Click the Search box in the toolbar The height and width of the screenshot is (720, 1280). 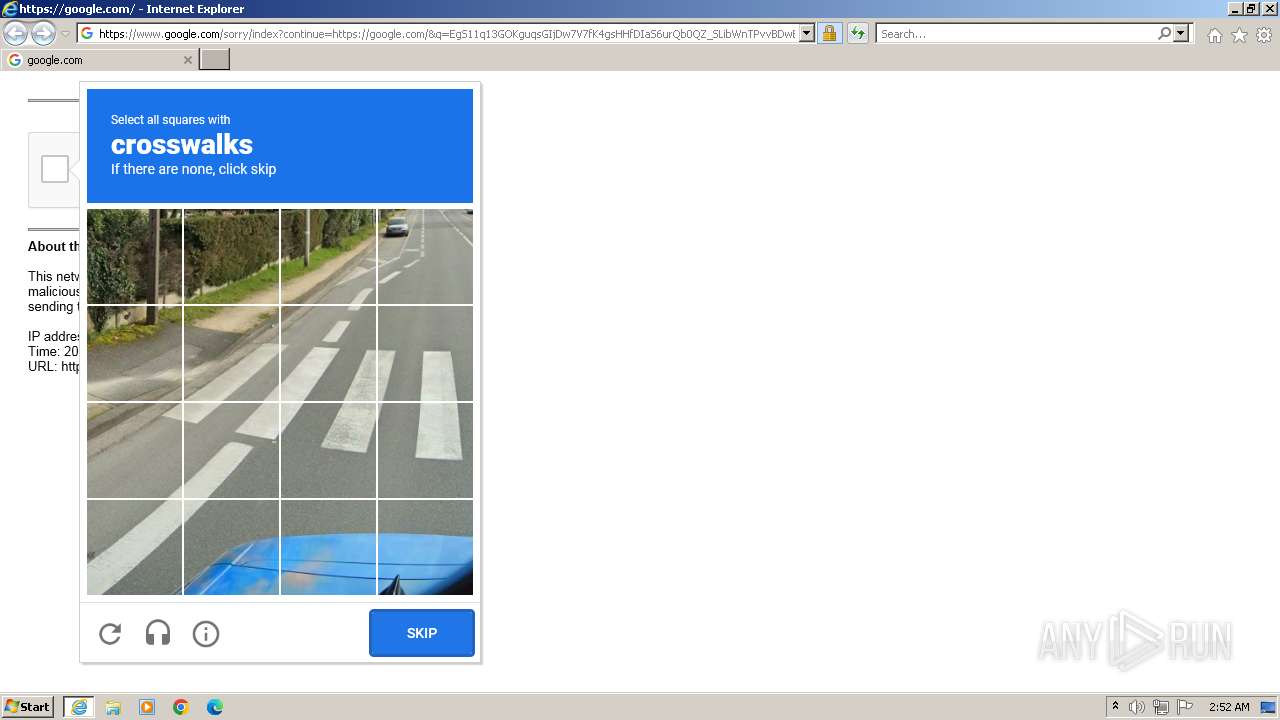coord(1017,34)
